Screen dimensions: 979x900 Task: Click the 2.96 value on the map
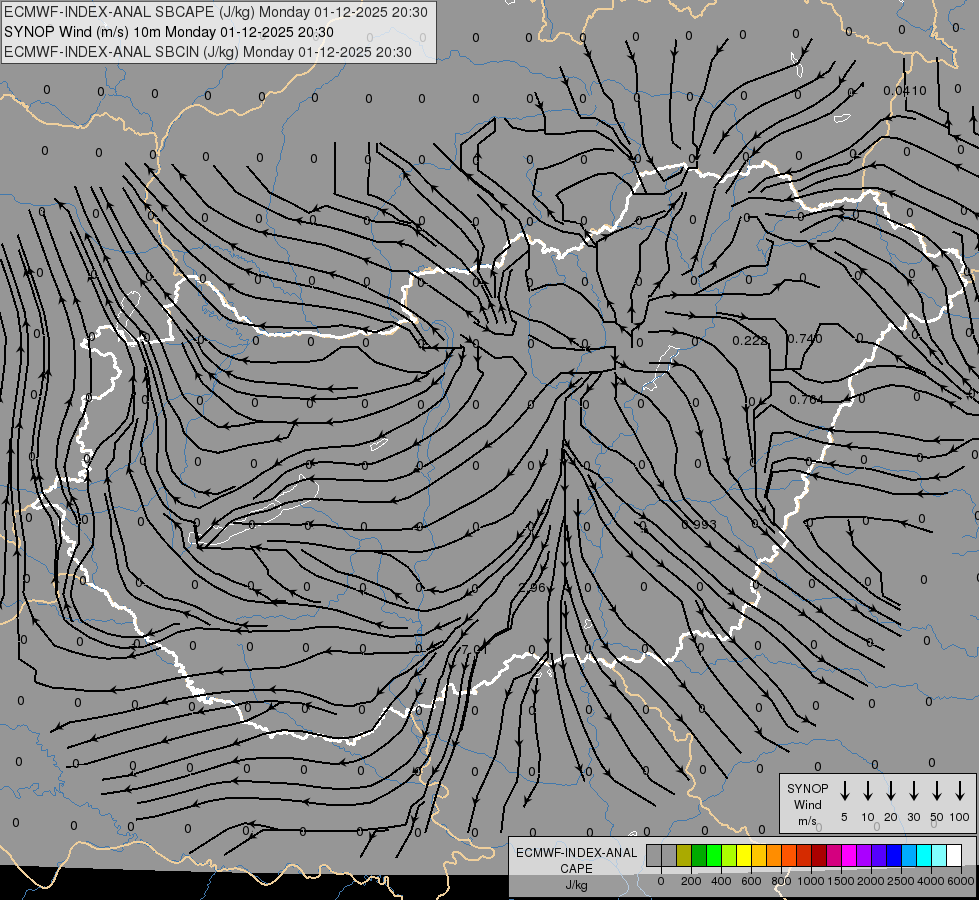click(532, 588)
